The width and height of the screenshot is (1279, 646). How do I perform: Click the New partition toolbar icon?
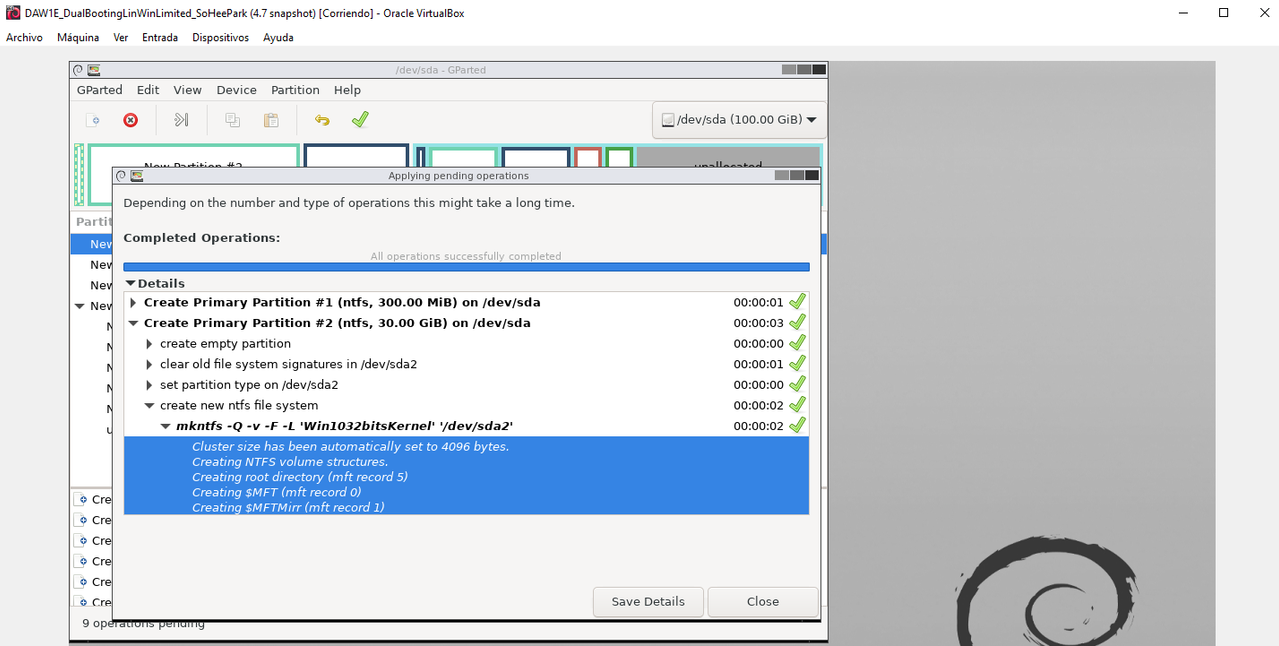(x=93, y=120)
